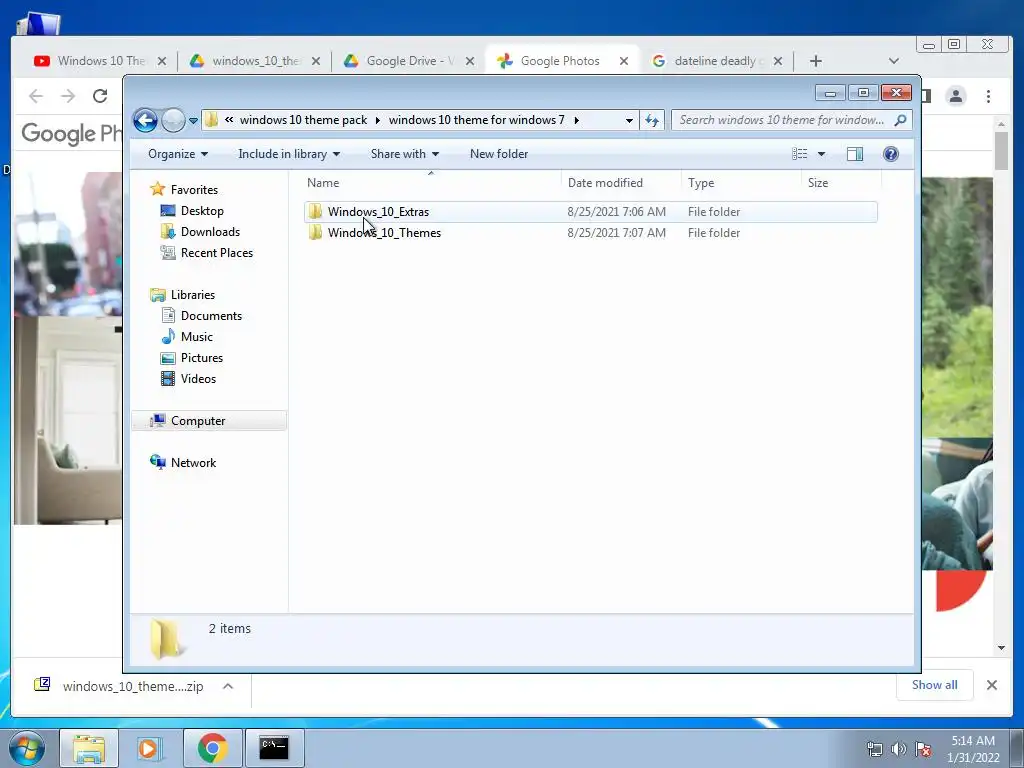The image size is (1024, 768).
Task: Sort by Name column header
Action: [x=431, y=183]
